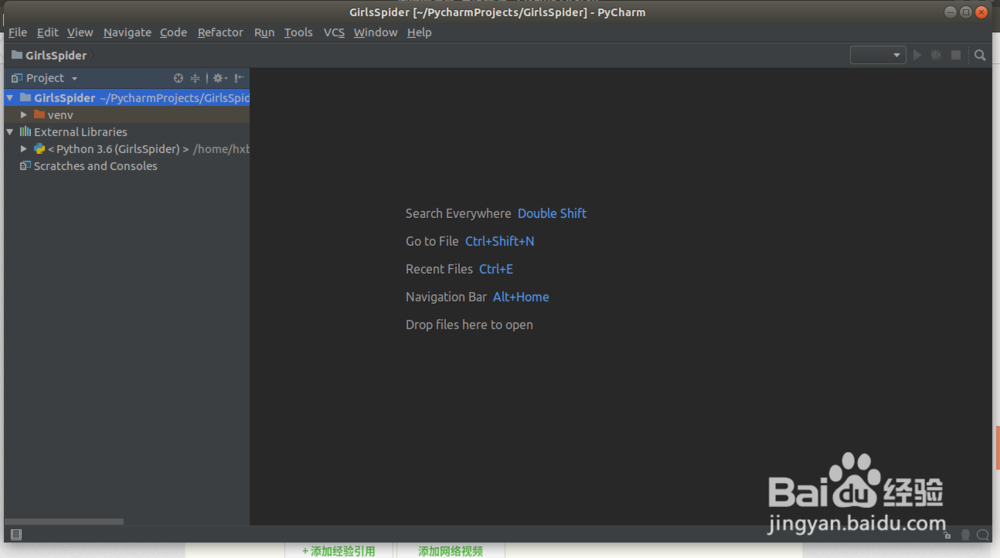Image resolution: width=1000 pixels, height=558 pixels.
Task: Click Scroll from Source target icon
Action: [x=178, y=78]
